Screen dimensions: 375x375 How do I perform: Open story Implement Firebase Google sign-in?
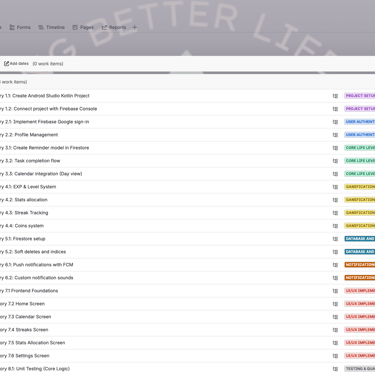click(x=45, y=122)
